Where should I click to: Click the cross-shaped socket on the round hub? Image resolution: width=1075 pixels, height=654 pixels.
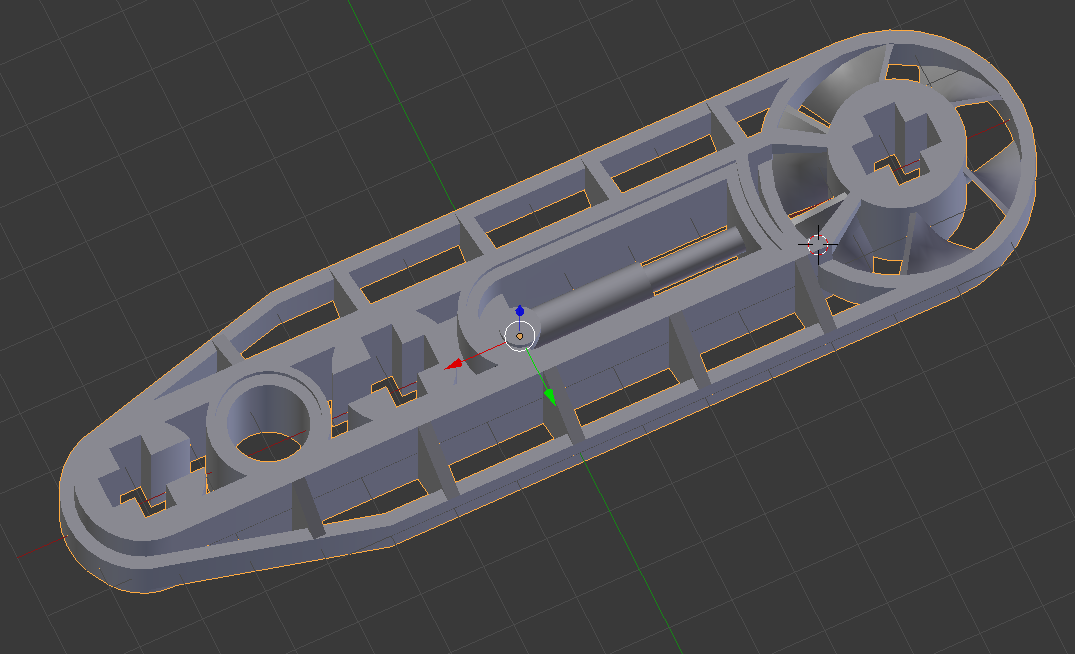click(x=894, y=146)
